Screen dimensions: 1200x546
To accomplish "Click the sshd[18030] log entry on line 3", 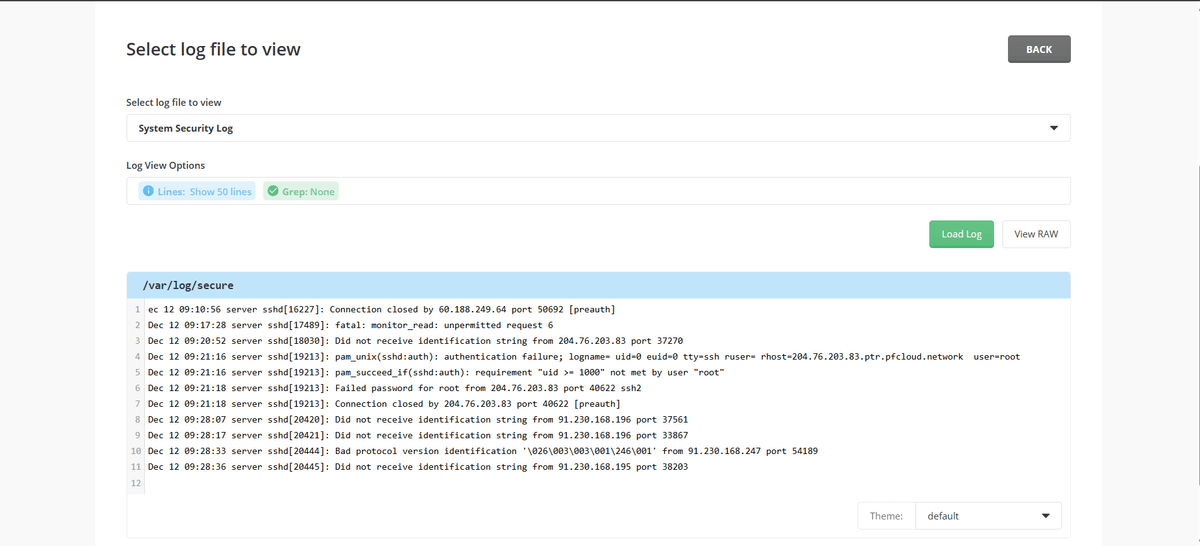I will (415, 341).
